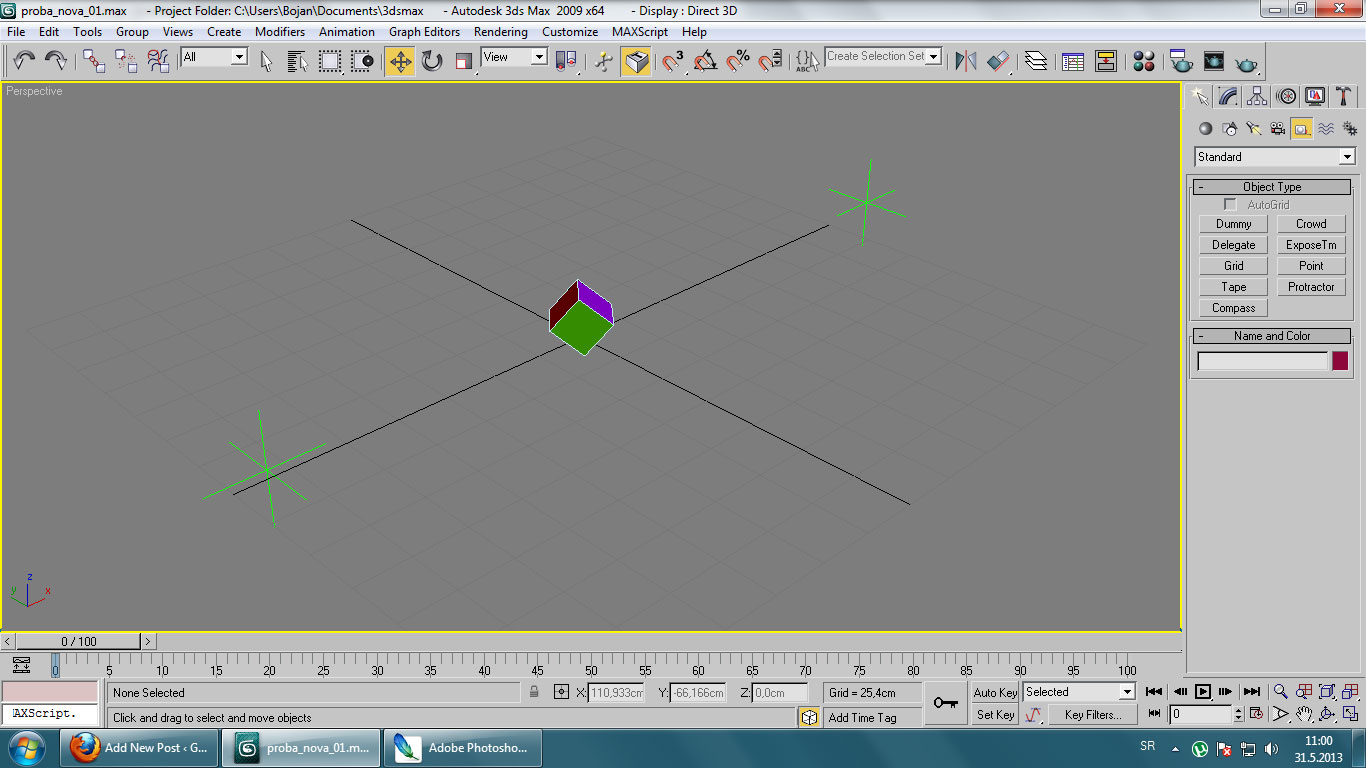Toggle the Auto Key button
This screenshot has width=1366, height=768.
click(x=995, y=692)
